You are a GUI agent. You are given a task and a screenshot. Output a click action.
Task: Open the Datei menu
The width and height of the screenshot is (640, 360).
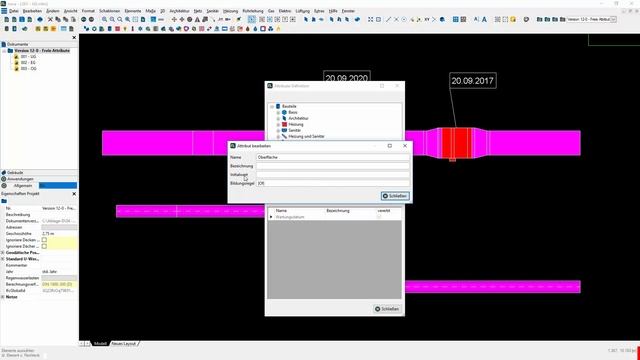(13, 11)
